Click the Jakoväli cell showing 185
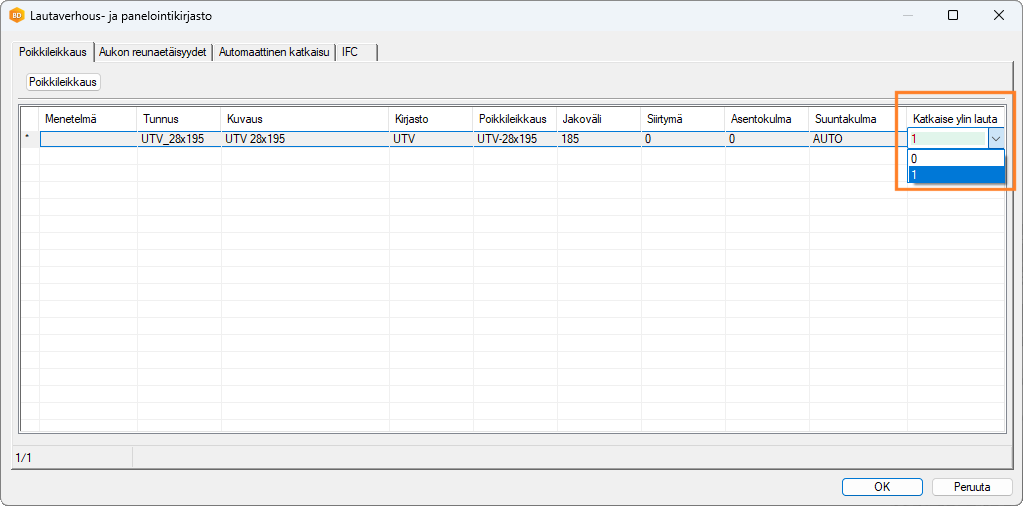 point(598,139)
